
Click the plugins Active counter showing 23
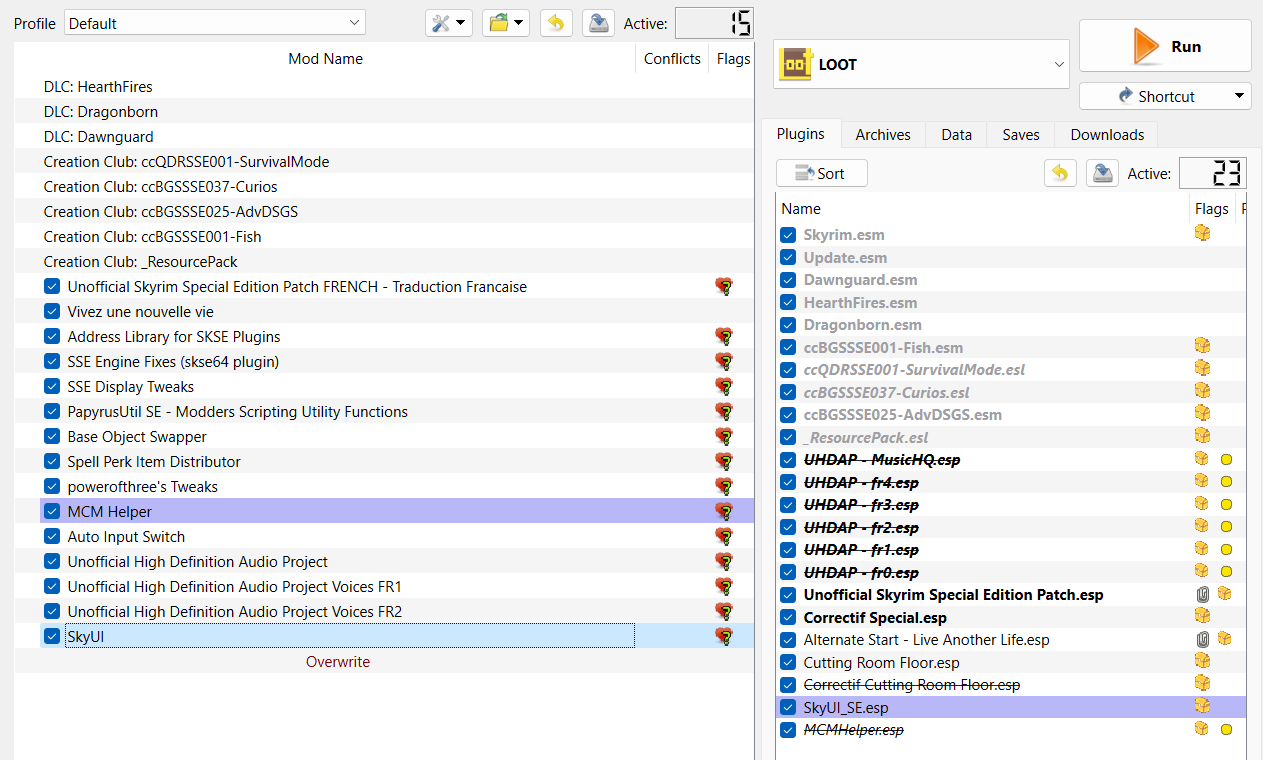click(1212, 173)
